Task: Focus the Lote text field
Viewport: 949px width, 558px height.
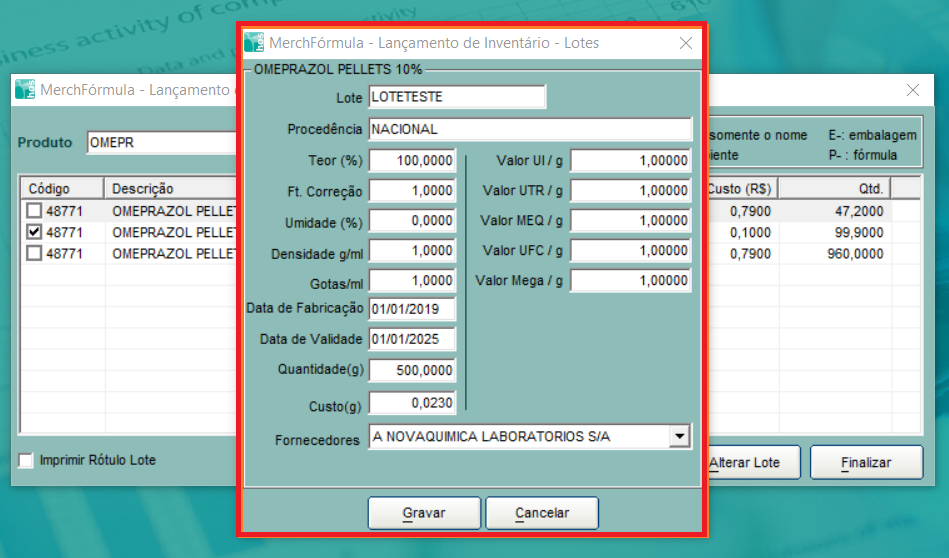Action: [457, 97]
